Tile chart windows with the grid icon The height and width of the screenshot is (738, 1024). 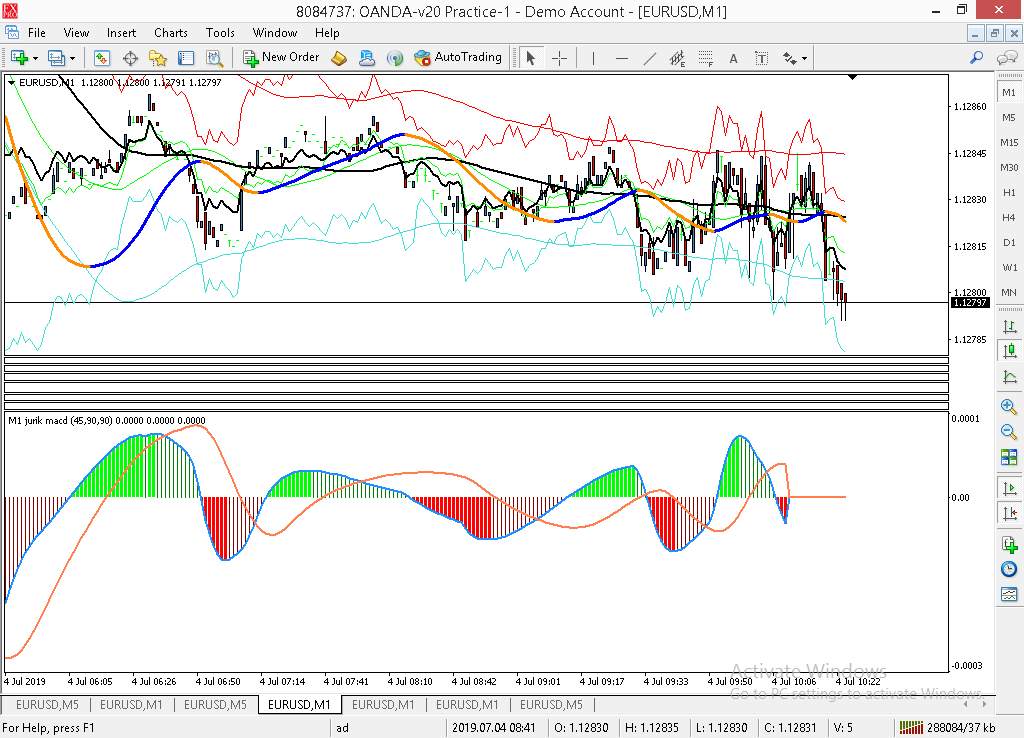1009,457
